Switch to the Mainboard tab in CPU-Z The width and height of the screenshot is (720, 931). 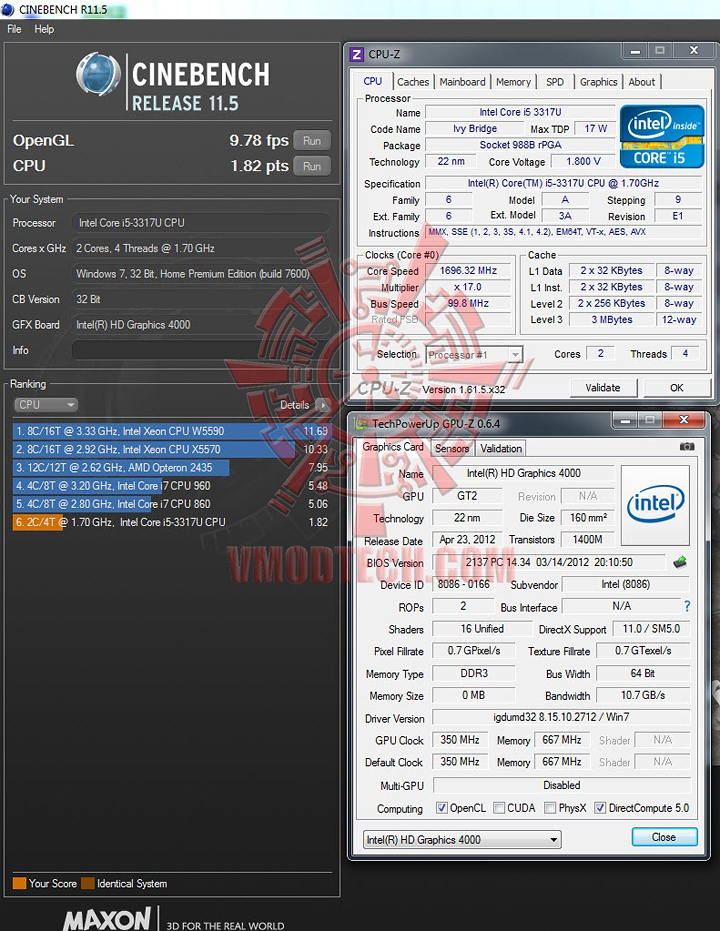(x=462, y=82)
